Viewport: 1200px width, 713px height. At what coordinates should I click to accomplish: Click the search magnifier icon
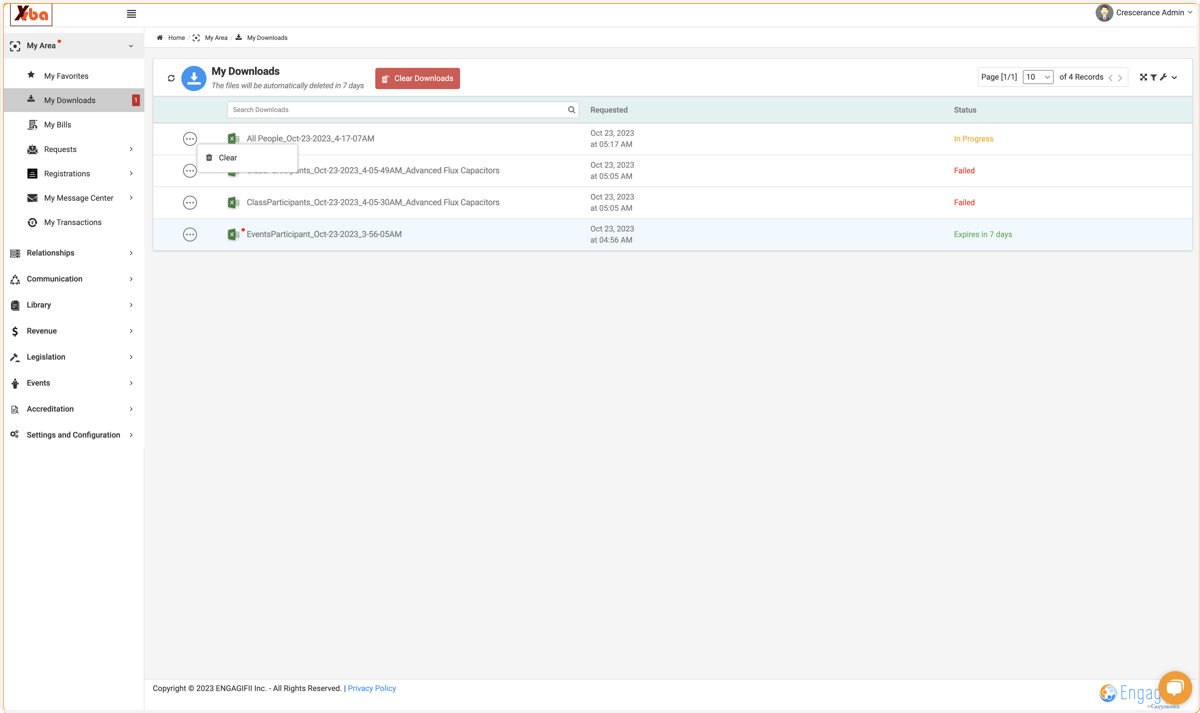tap(572, 110)
